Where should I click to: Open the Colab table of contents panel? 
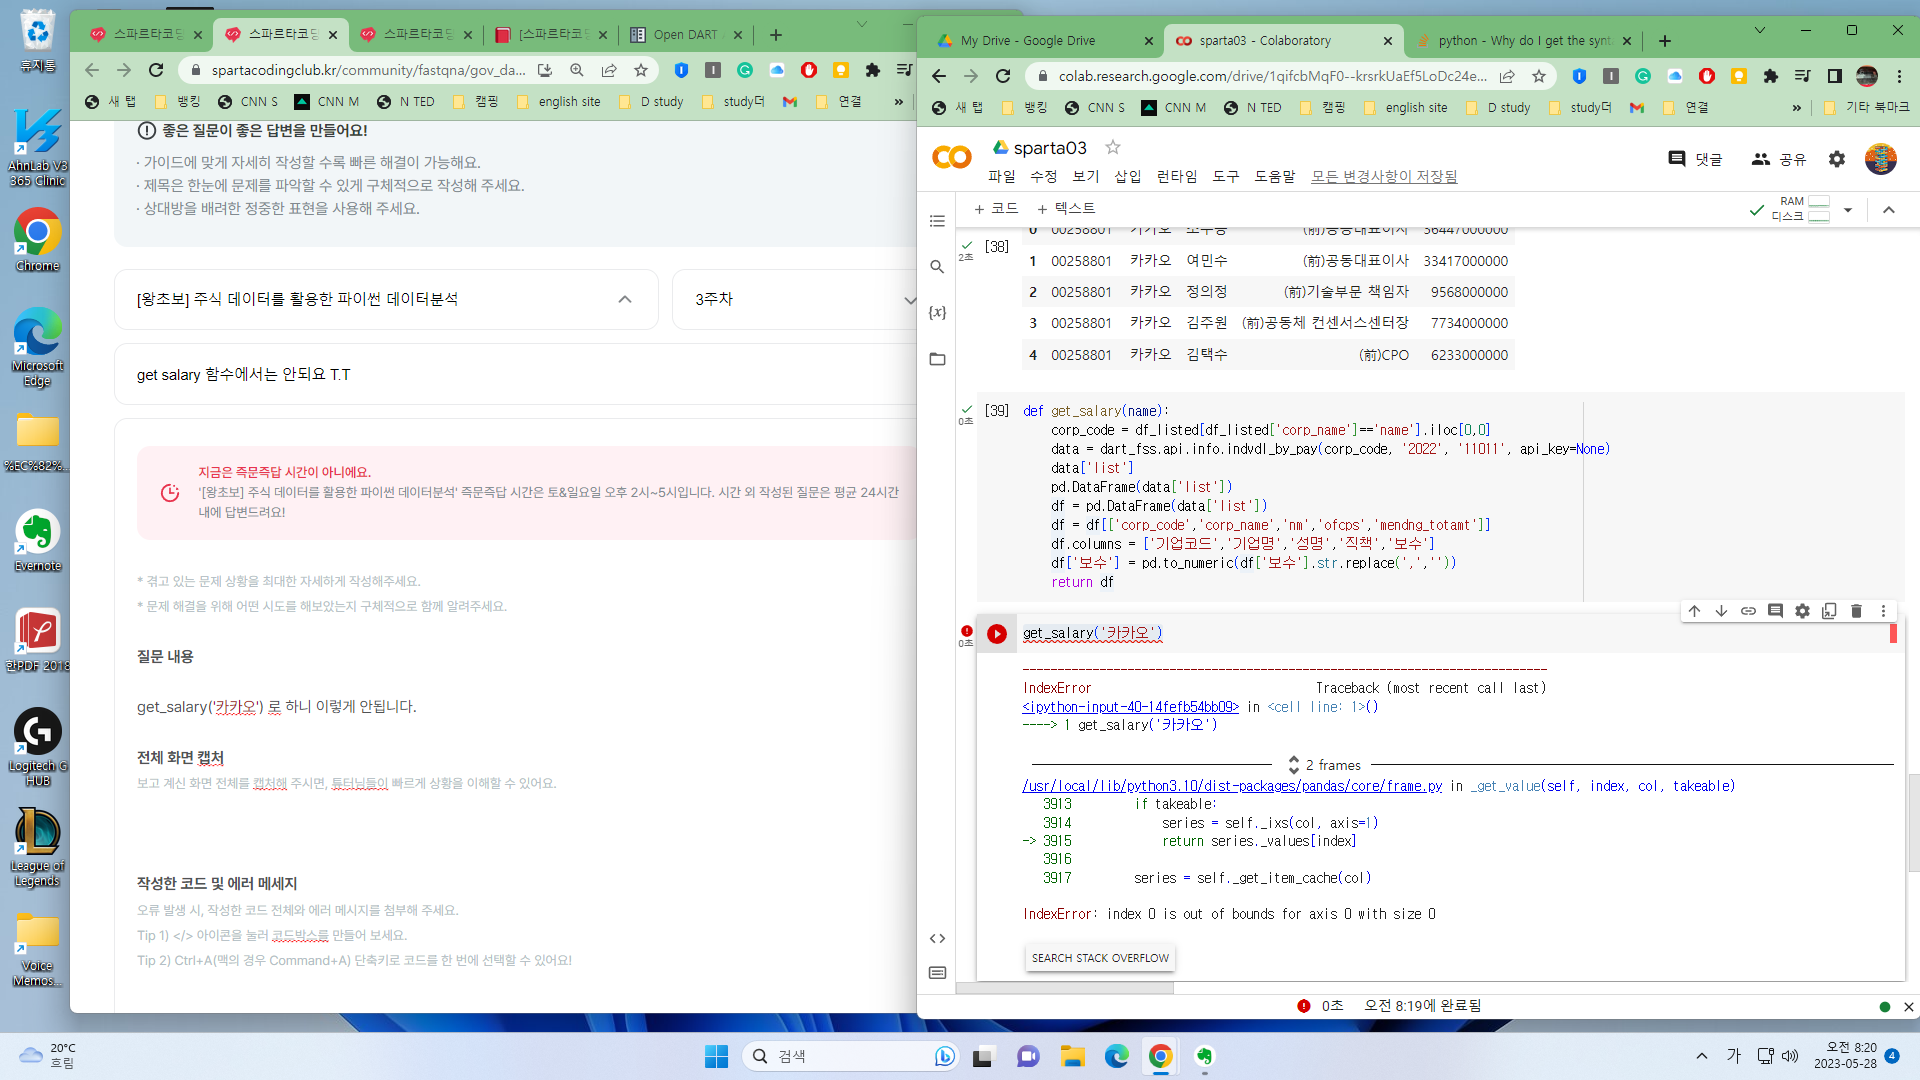937,221
